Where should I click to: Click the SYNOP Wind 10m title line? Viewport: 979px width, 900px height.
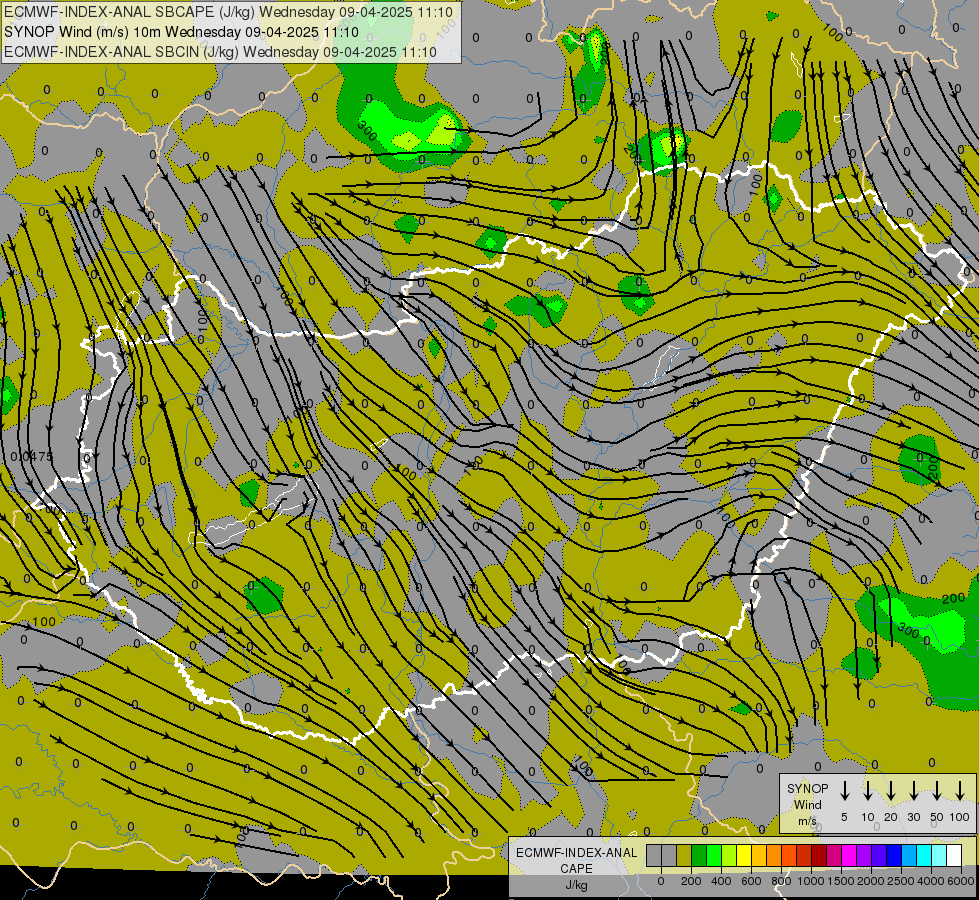coord(181,32)
